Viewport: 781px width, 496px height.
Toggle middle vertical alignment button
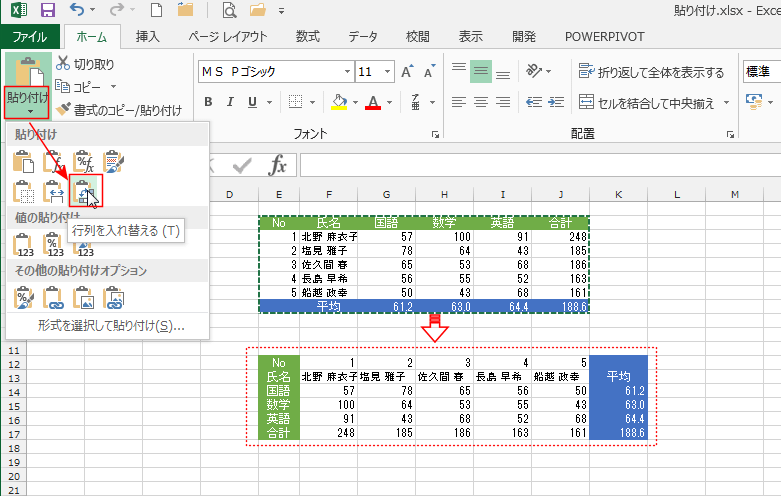click(x=481, y=72)
